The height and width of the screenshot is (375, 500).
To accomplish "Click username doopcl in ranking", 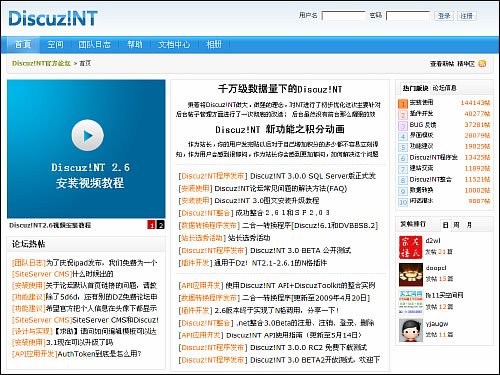I will click(x=436, y=268).
